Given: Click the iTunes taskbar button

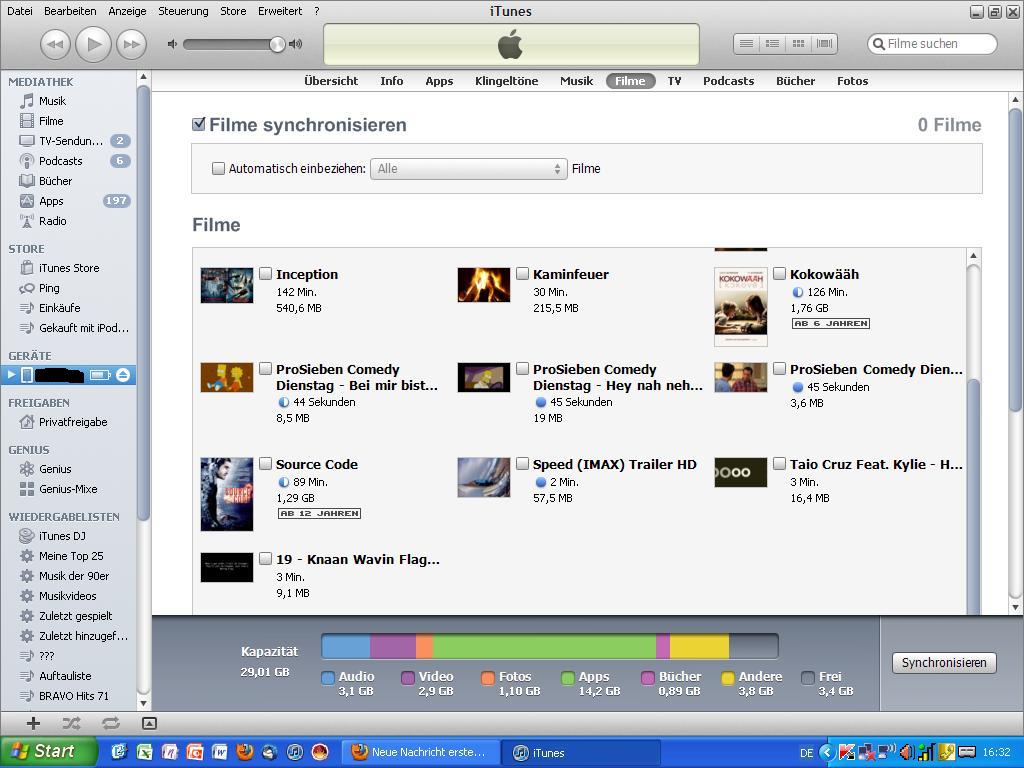Looking at the screenshot, I should click(583, 752).
